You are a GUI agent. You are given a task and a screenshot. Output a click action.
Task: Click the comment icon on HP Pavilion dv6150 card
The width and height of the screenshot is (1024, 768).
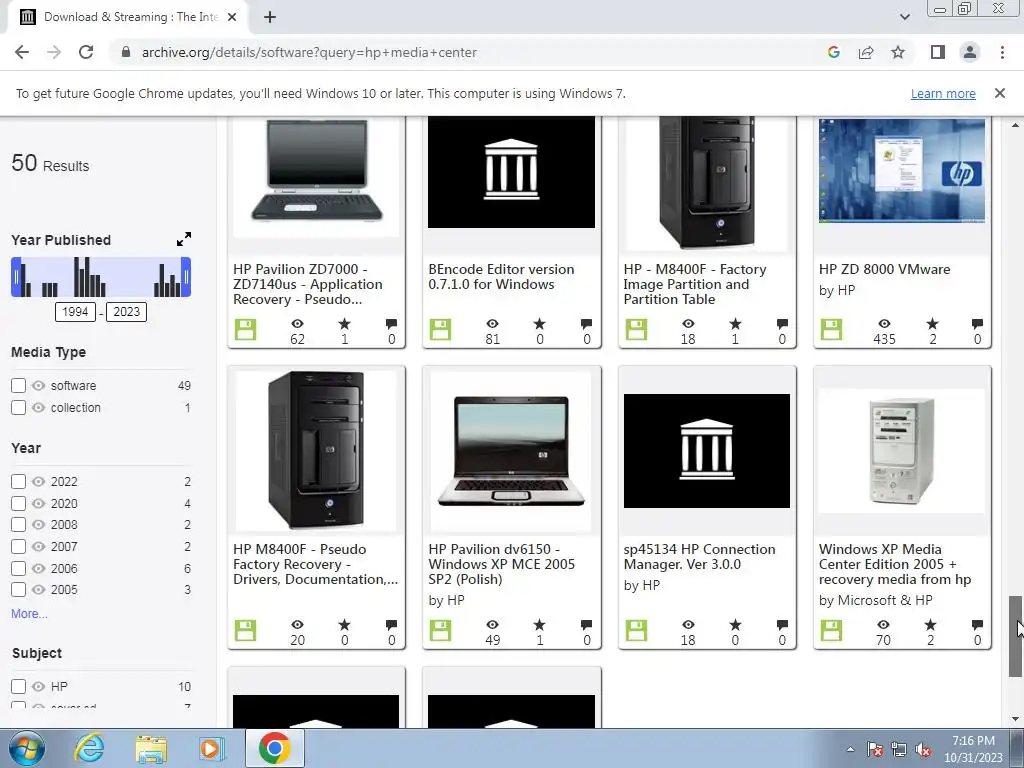[586, 625]
